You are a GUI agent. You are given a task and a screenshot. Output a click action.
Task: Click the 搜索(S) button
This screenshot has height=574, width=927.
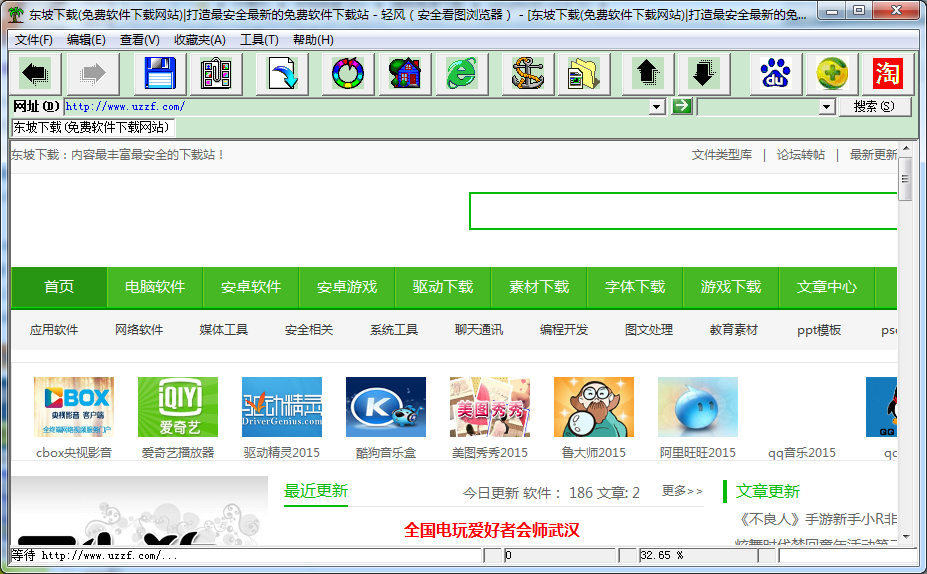click(874, 106)
